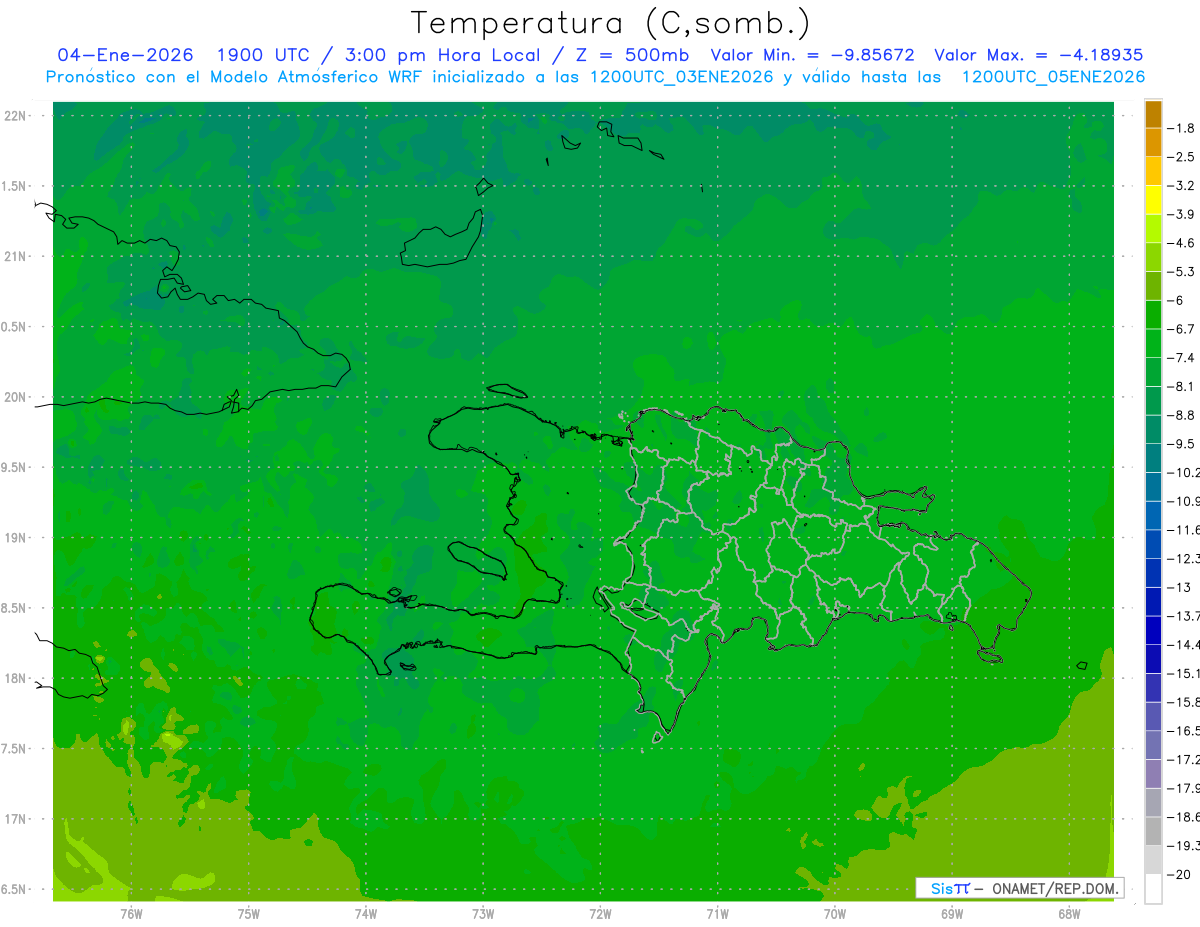Click the "-20" colorbar label
The width and height of the screenshot is (1200, 927).
click(1179, 874)
